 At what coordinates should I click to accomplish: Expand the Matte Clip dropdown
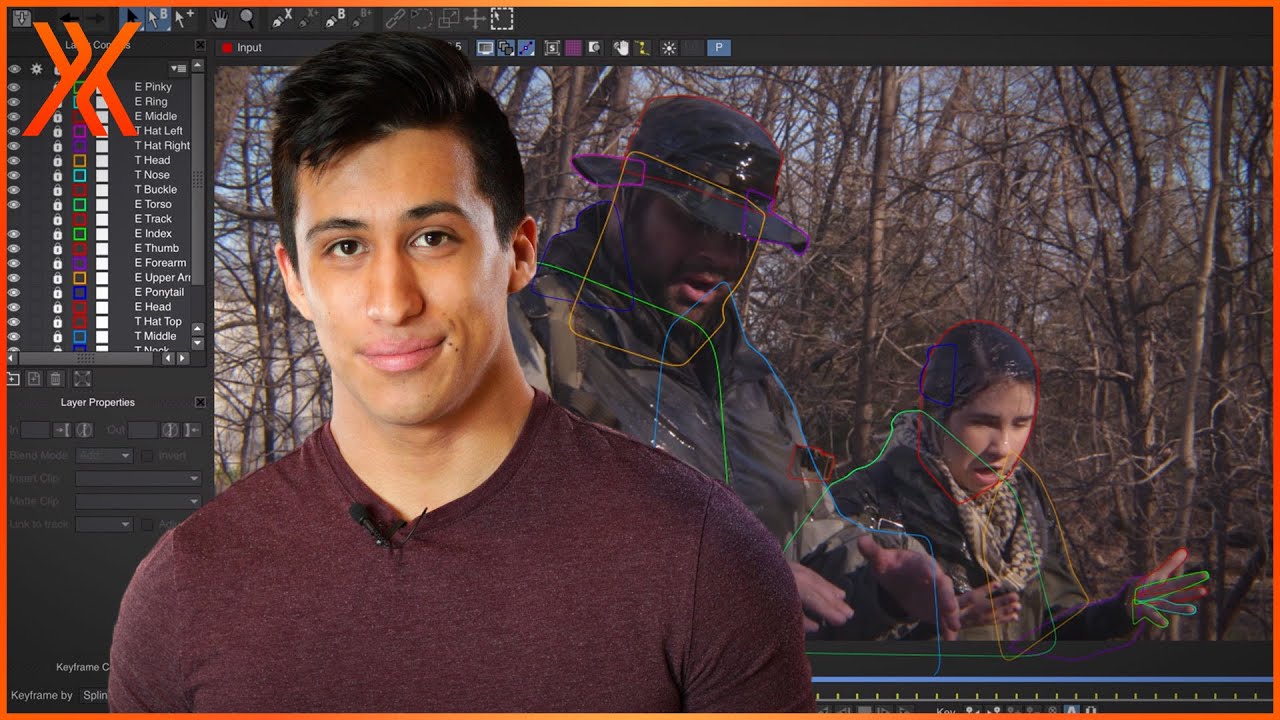pos(138,502)
